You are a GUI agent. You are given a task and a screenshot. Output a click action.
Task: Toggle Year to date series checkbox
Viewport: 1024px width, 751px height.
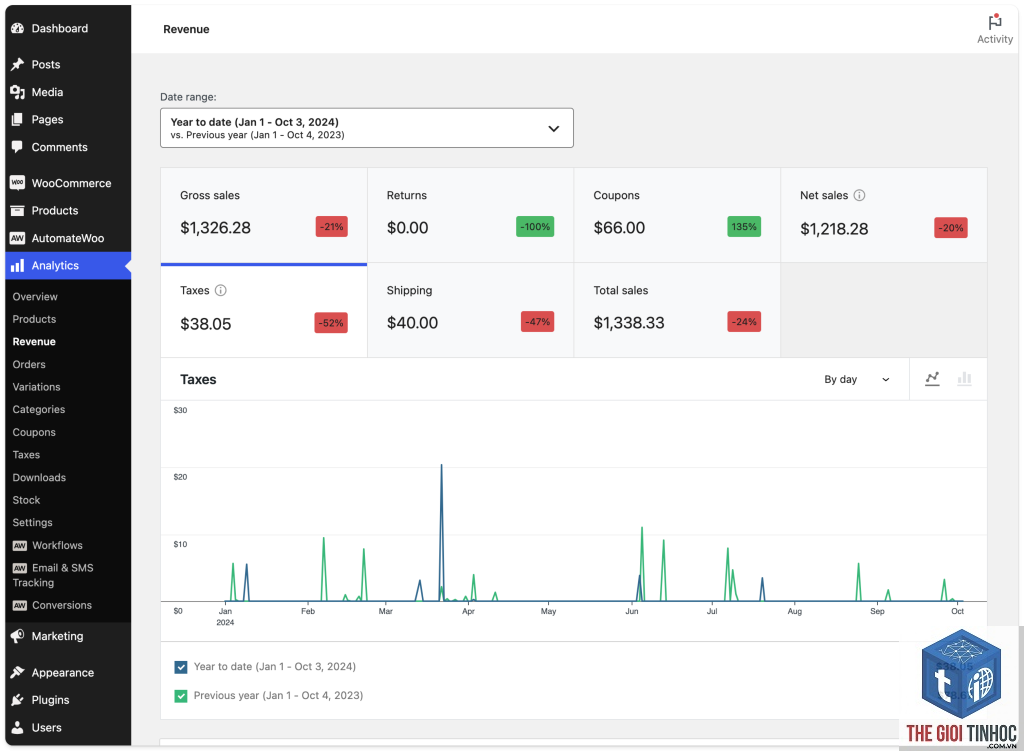click(x=181, y=667)
